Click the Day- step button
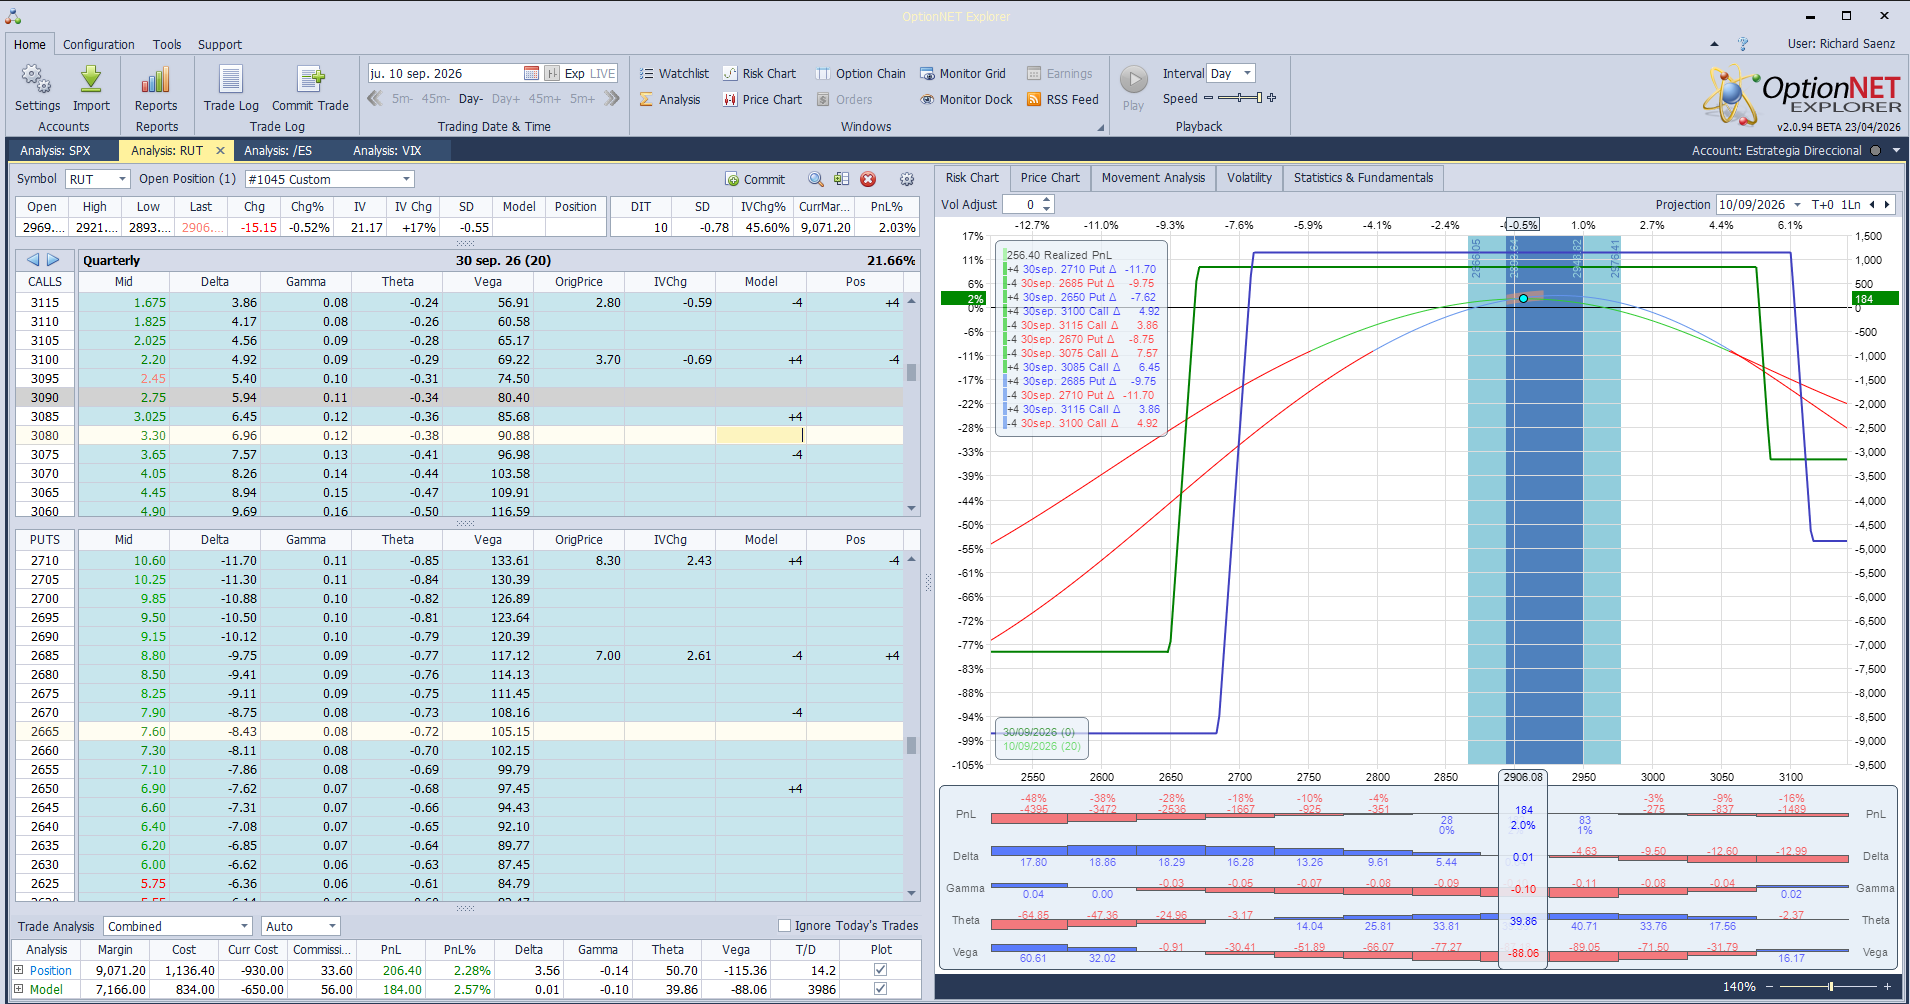Viewport: 1910px width, 1004px height. click(x=471, y=99)
